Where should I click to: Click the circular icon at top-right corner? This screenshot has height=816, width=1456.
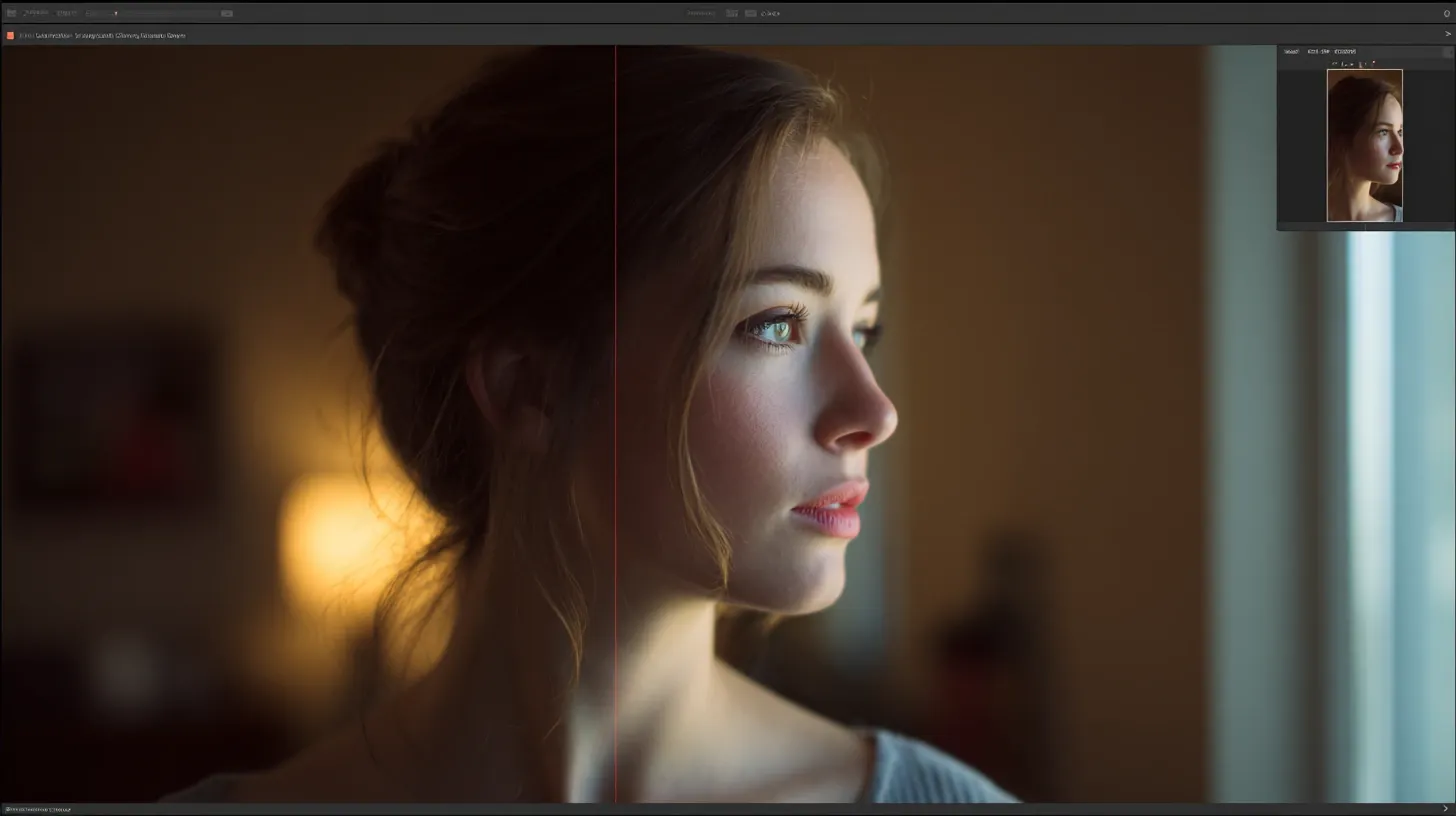tap(1446, 13)
